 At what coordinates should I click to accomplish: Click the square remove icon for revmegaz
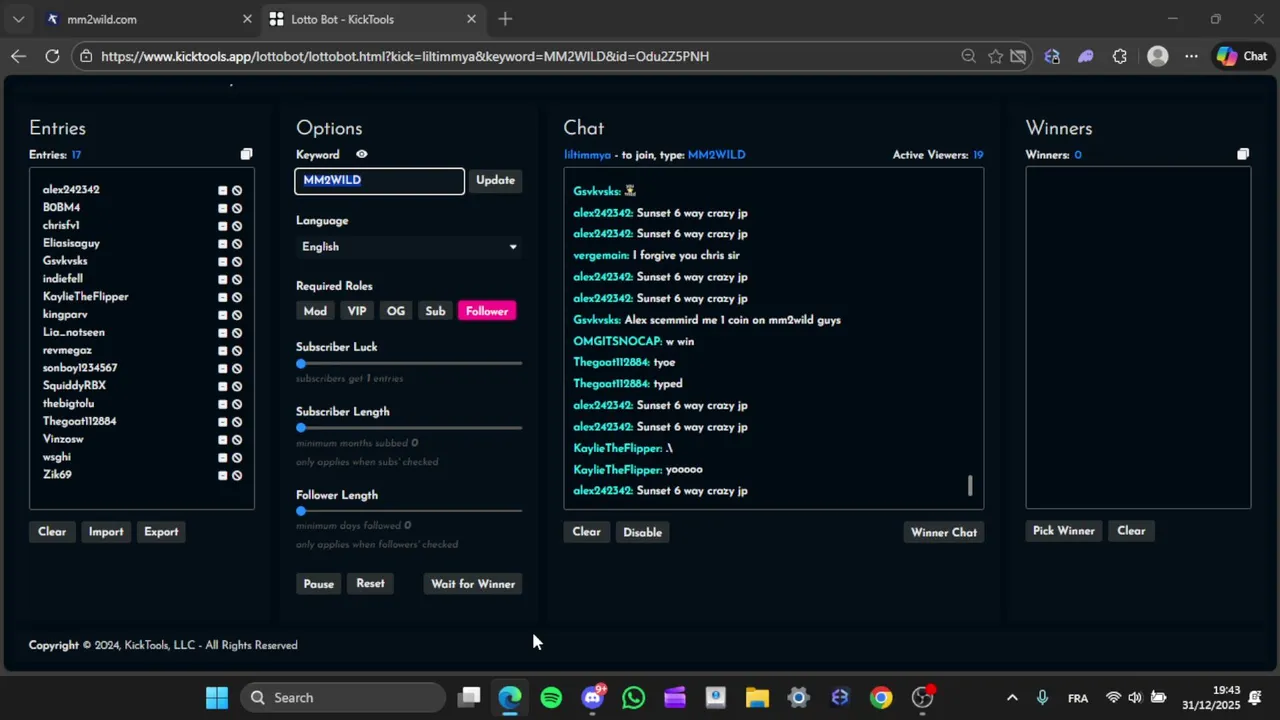point(223,351)
